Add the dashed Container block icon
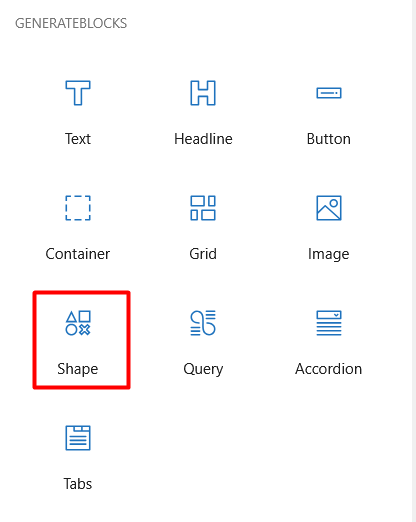This screenshot has width=416, height=522. 78,208
